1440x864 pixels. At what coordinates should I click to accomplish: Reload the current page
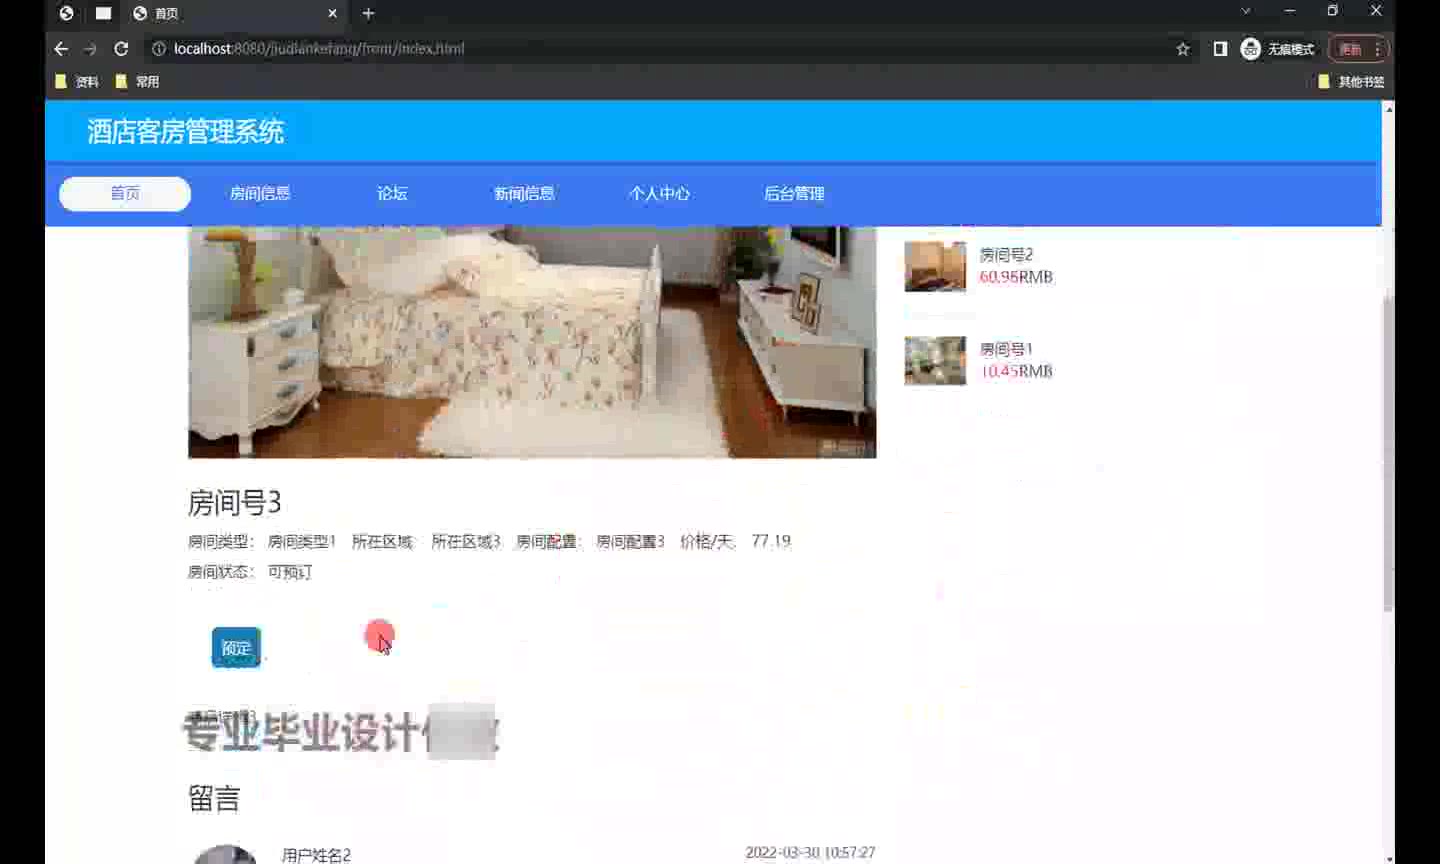coord(121,49)
